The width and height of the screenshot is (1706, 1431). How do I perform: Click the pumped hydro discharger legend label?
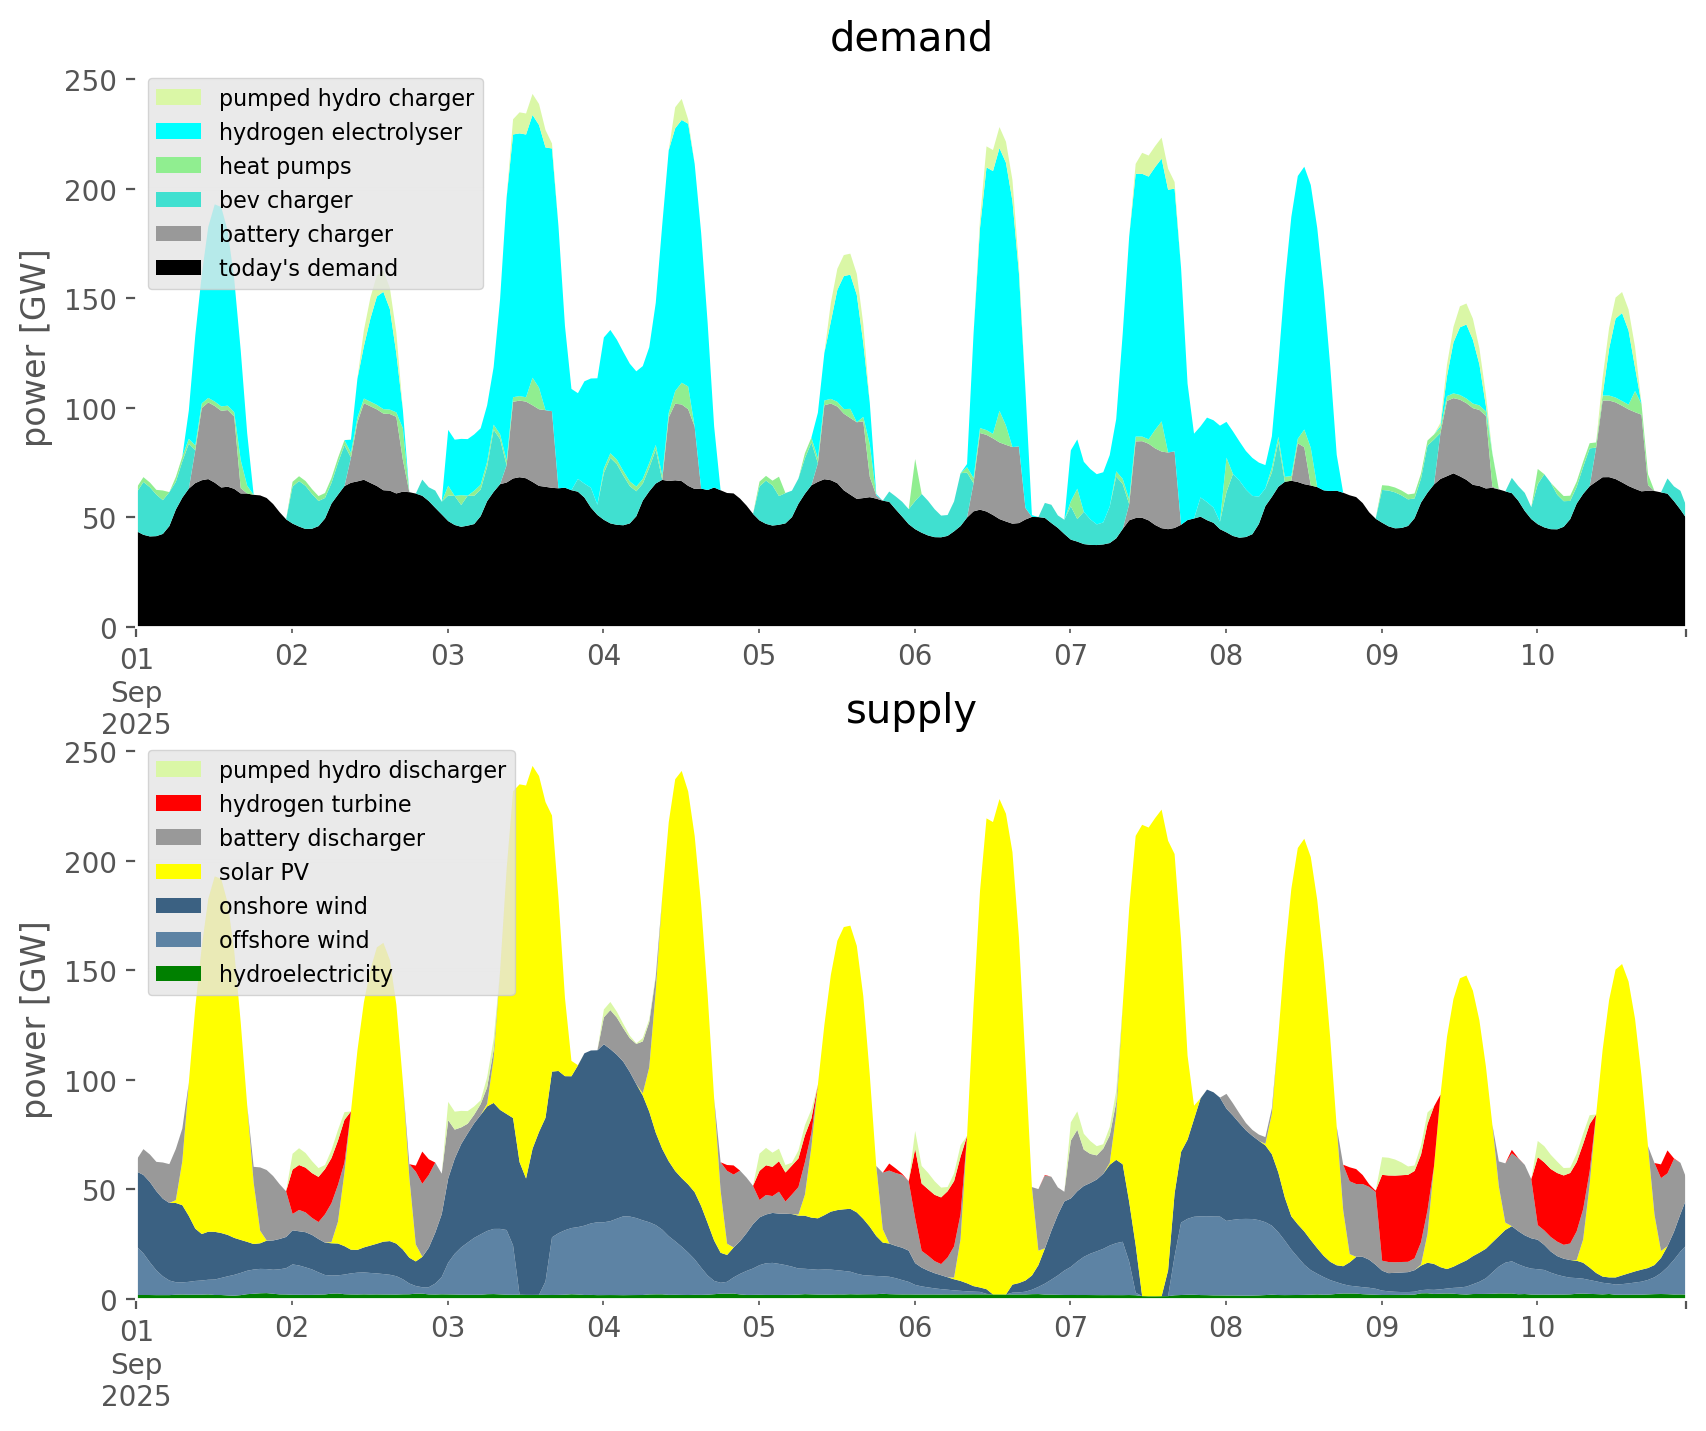coord(362,770)
